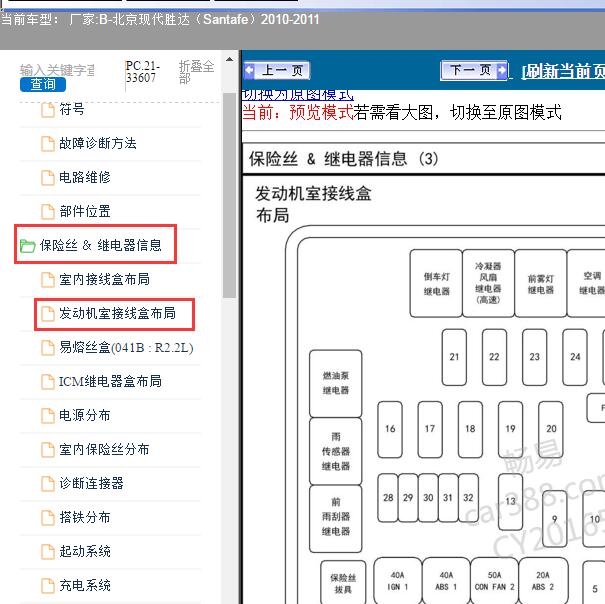The image size is (605, 604).
Task: Click fuse number 21 in diagram
Action: point(454,357)
